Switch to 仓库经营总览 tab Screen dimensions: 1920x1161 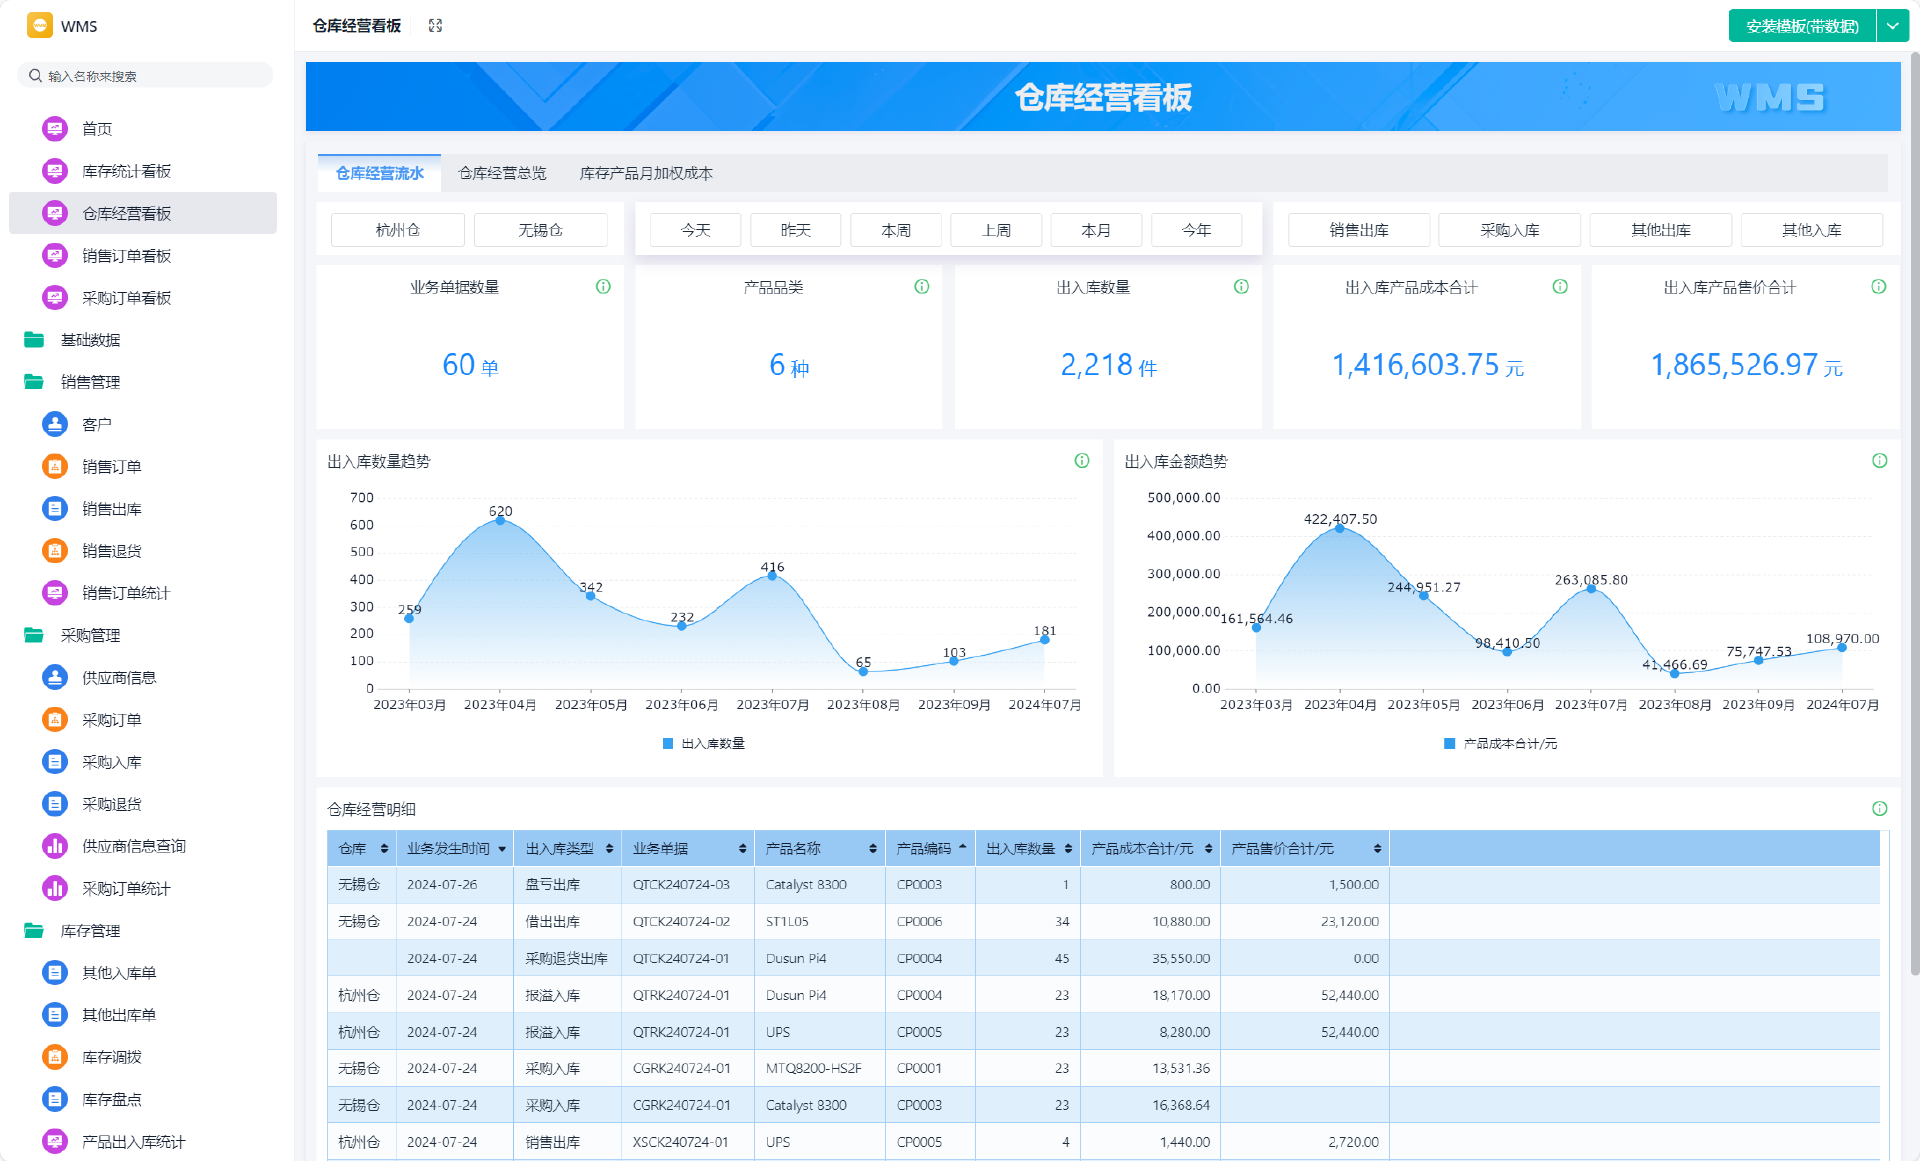click(x=502, y=174)
